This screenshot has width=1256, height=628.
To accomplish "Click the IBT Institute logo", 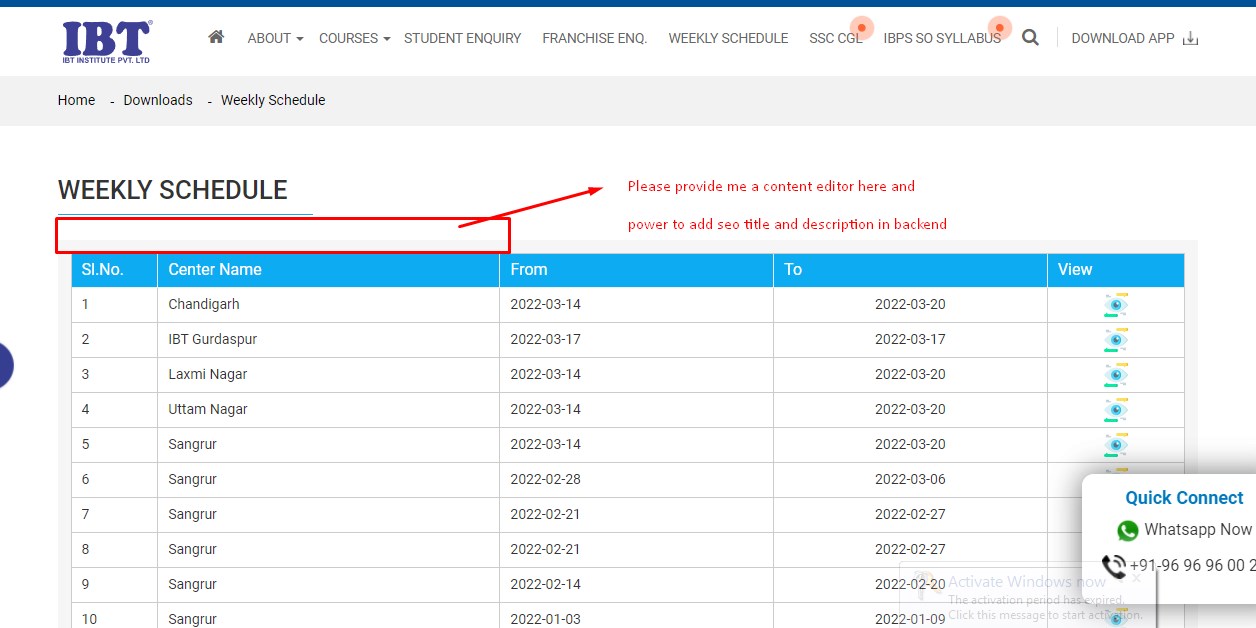I will (x=107, y=41).
